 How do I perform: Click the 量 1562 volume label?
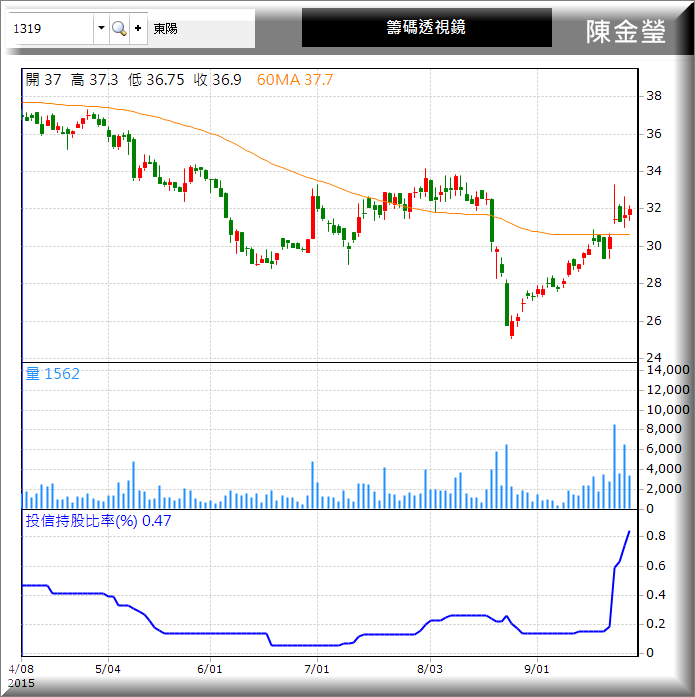tap(52, 374)
